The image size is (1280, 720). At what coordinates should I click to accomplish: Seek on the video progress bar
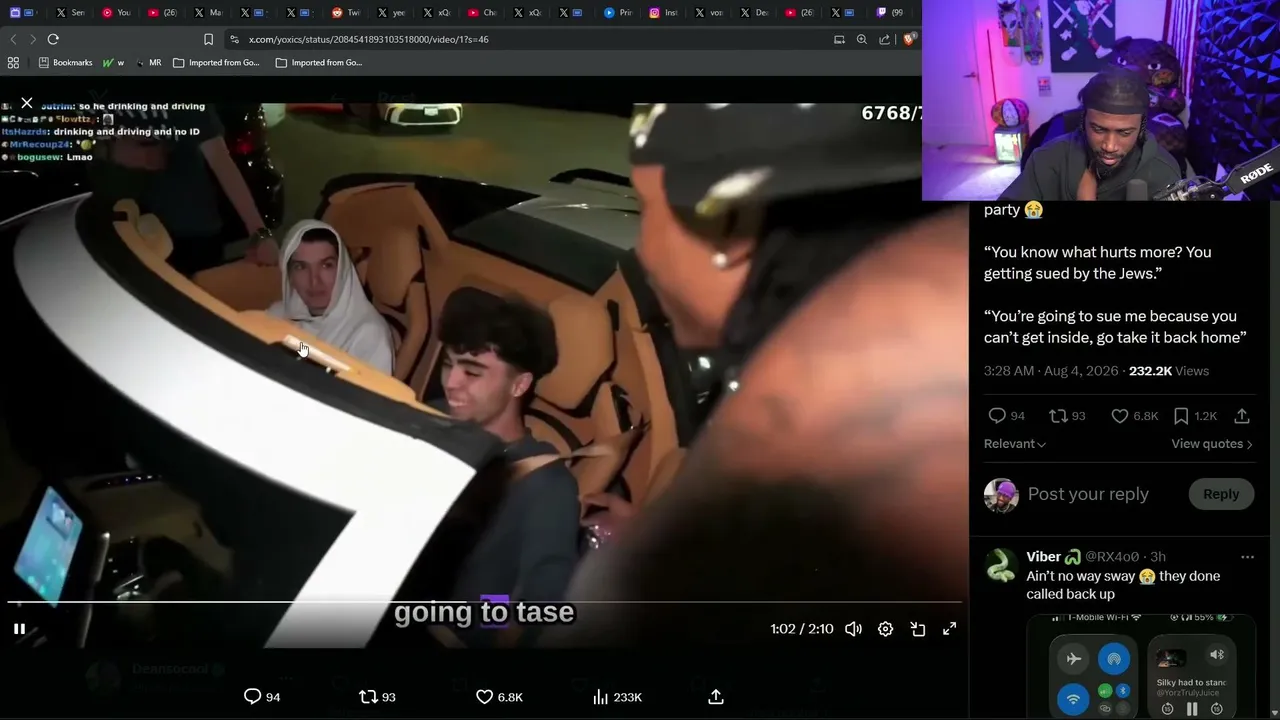tap(484, 602)
